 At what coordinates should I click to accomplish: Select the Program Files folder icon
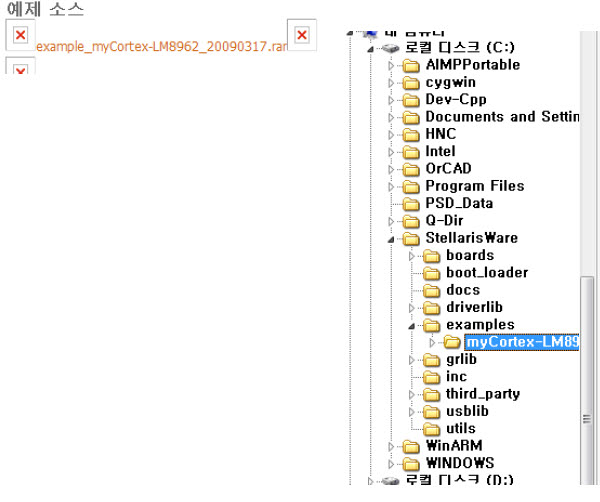(411, 187)
